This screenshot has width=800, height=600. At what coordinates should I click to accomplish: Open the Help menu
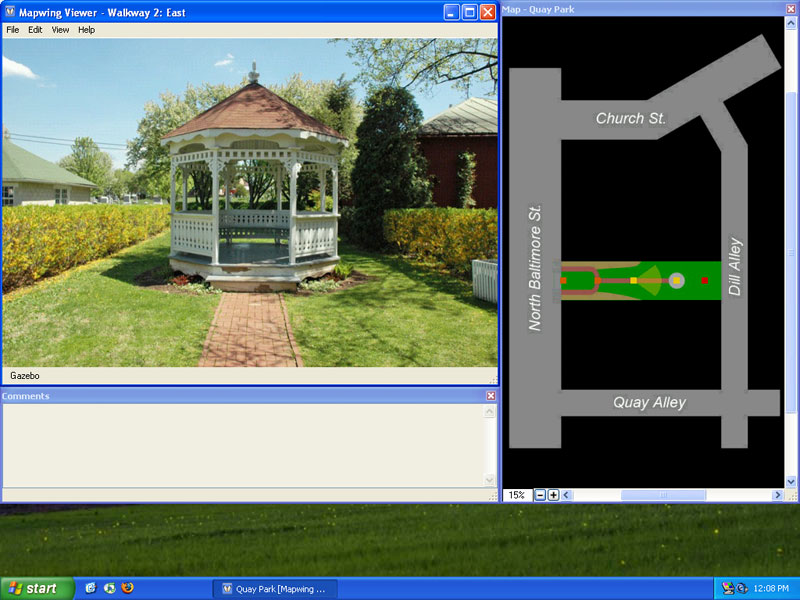[x=86, y=30]
